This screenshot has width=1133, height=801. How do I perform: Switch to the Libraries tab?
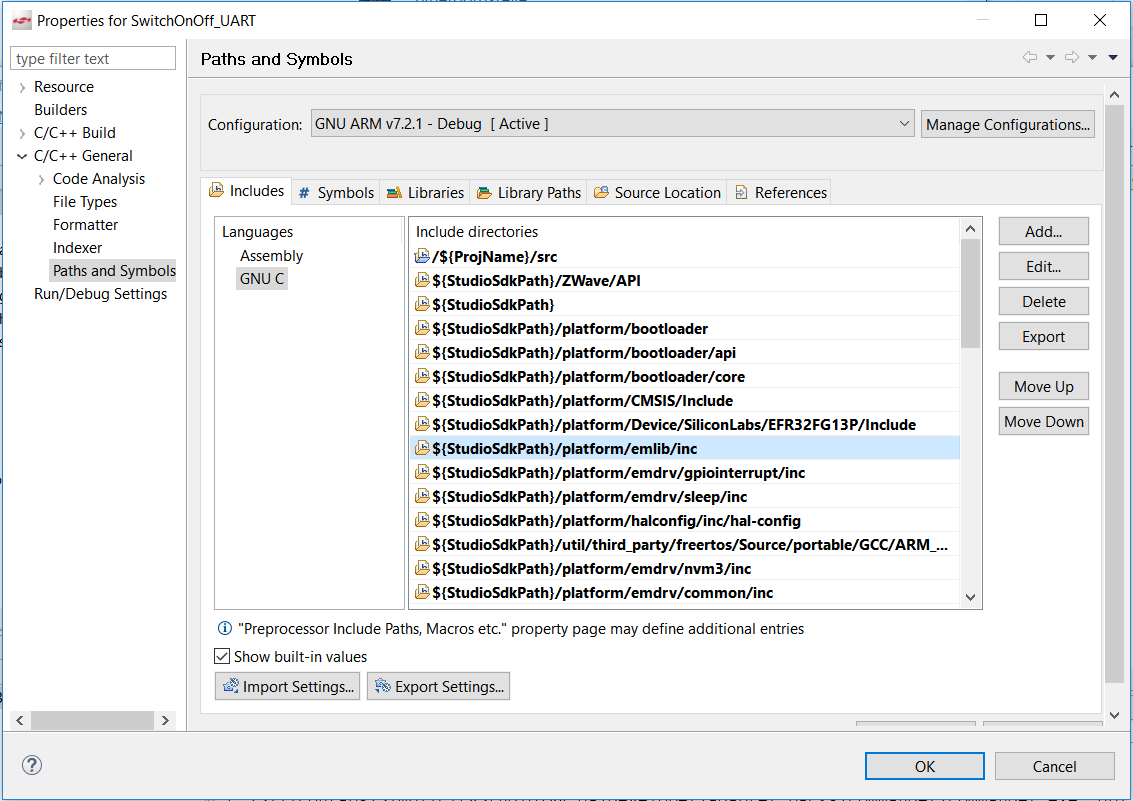tap(425, 191)
